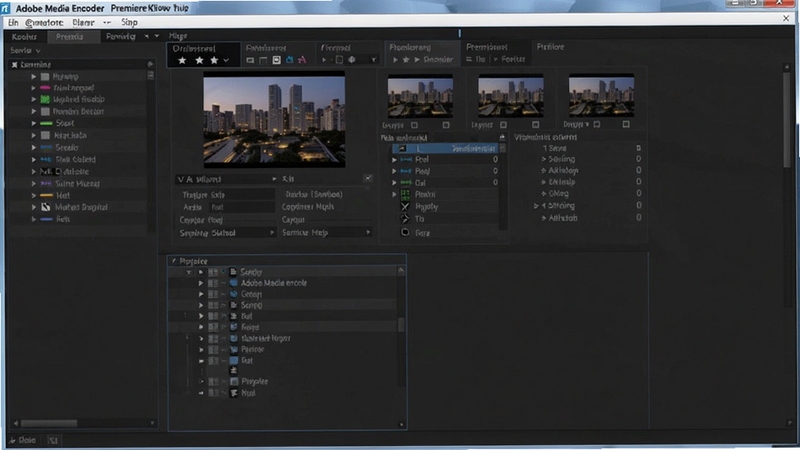Toggle the grid toggle on Adobe Media encode row
This screenshot has width=800, height=450.
tap(213, 283)
